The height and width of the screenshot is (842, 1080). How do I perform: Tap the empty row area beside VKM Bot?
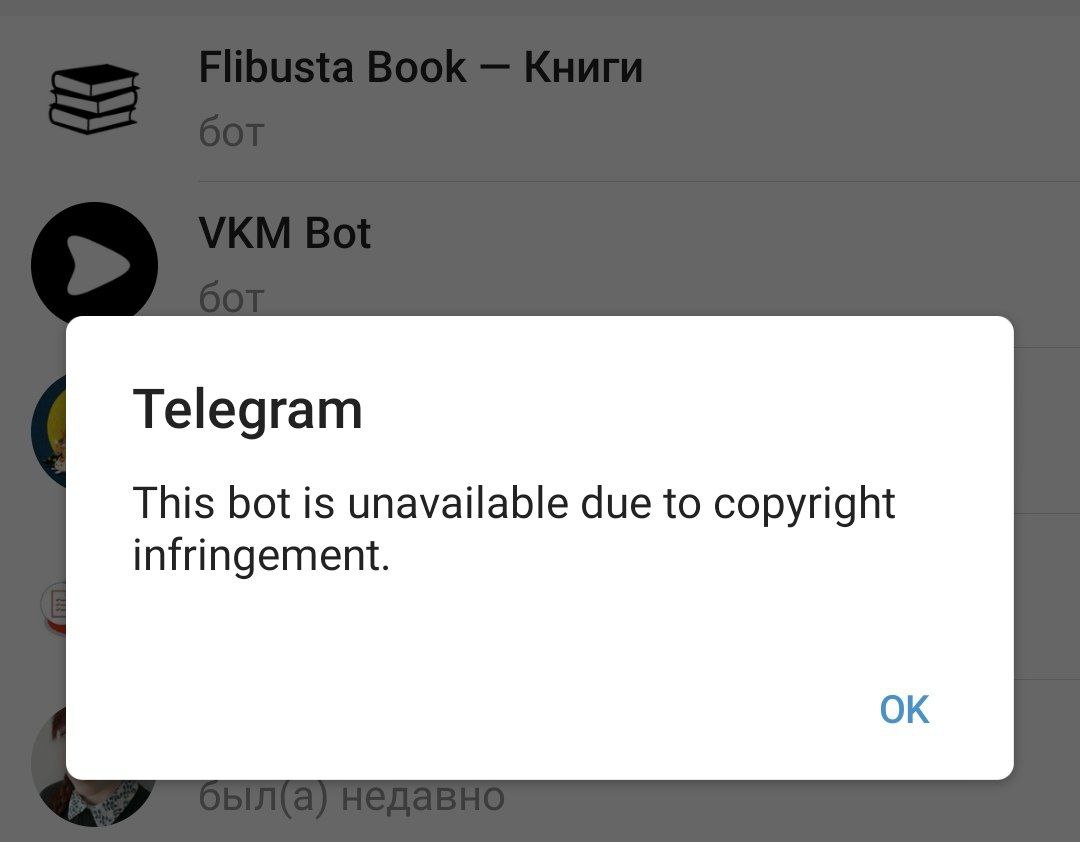pyautogui.click(x=723, y=262)
